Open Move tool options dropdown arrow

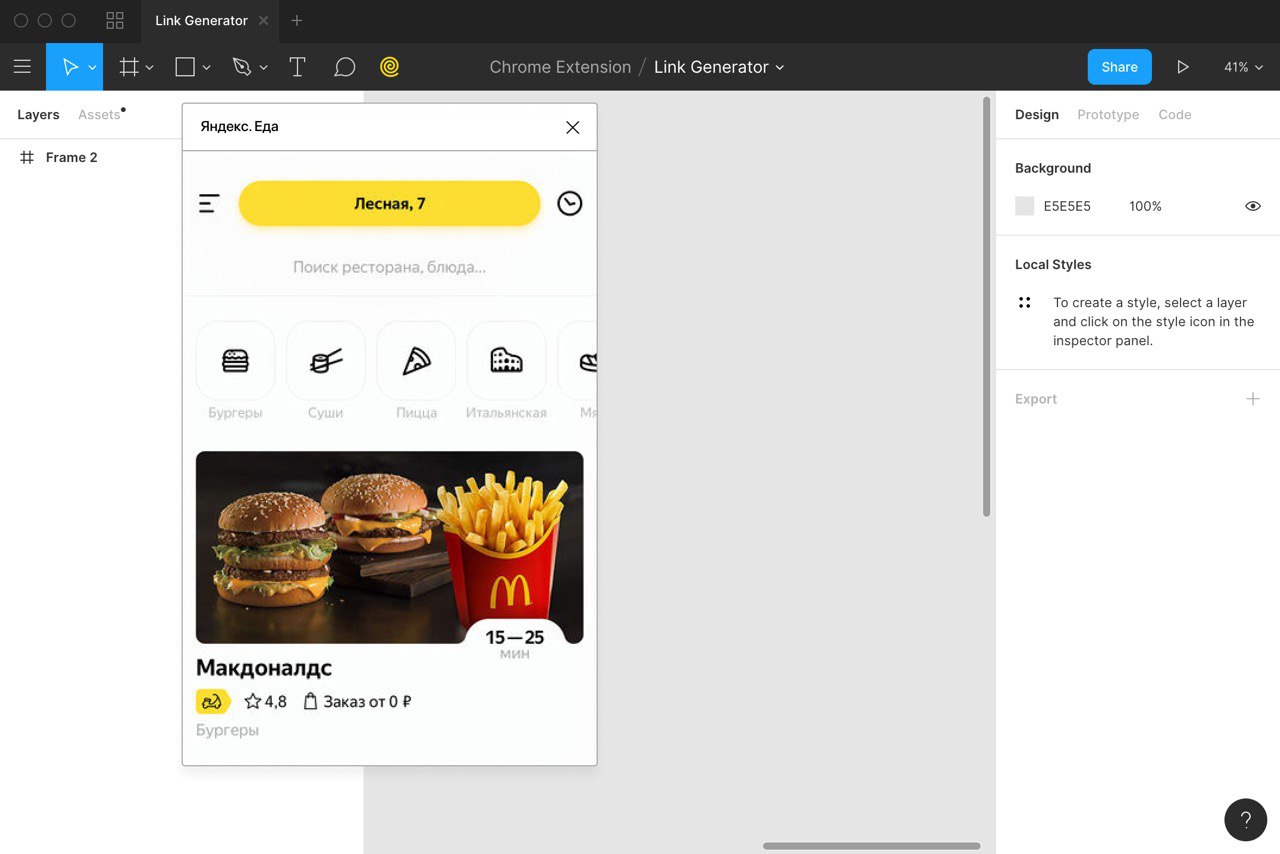[92, 68]
